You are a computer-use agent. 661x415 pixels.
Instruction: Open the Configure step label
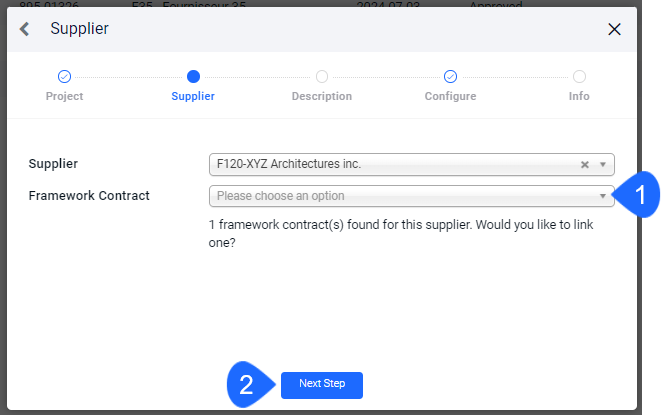click(x=450, y=97)
